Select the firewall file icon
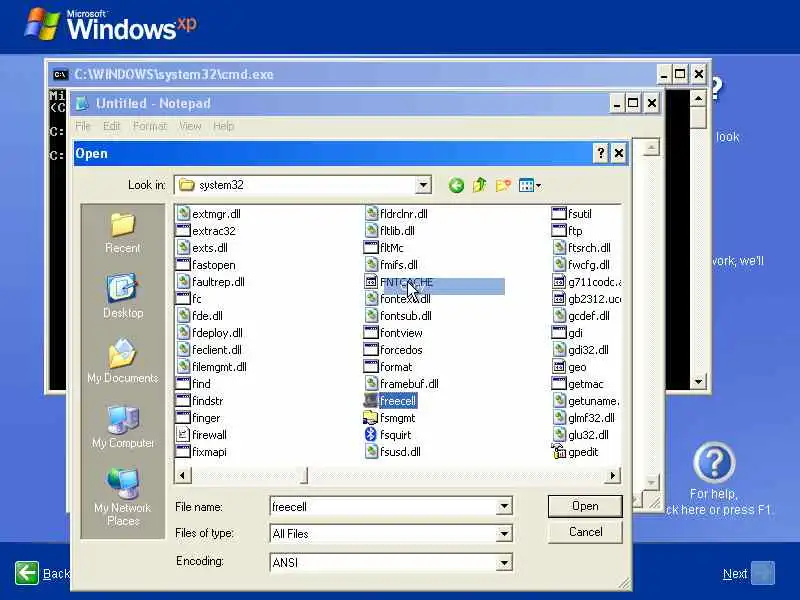Image resolution: width=800 pixels, height=600 pixels. coord(183,435)
